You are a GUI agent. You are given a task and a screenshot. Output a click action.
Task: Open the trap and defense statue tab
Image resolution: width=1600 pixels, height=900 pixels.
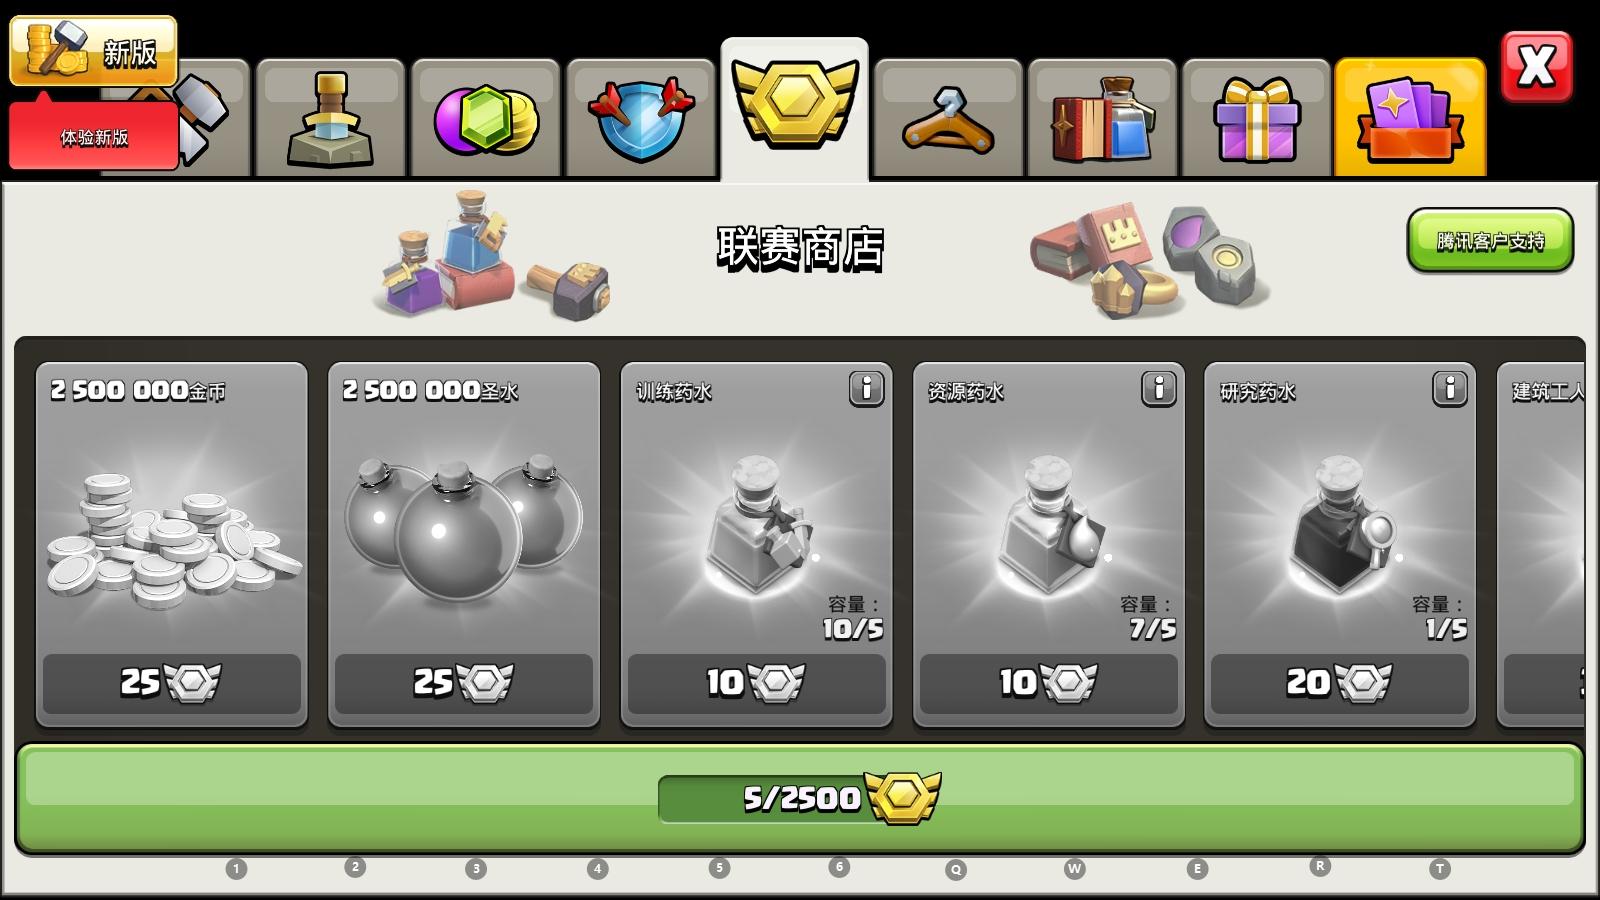pyautogui.click(x=330, y=119)
